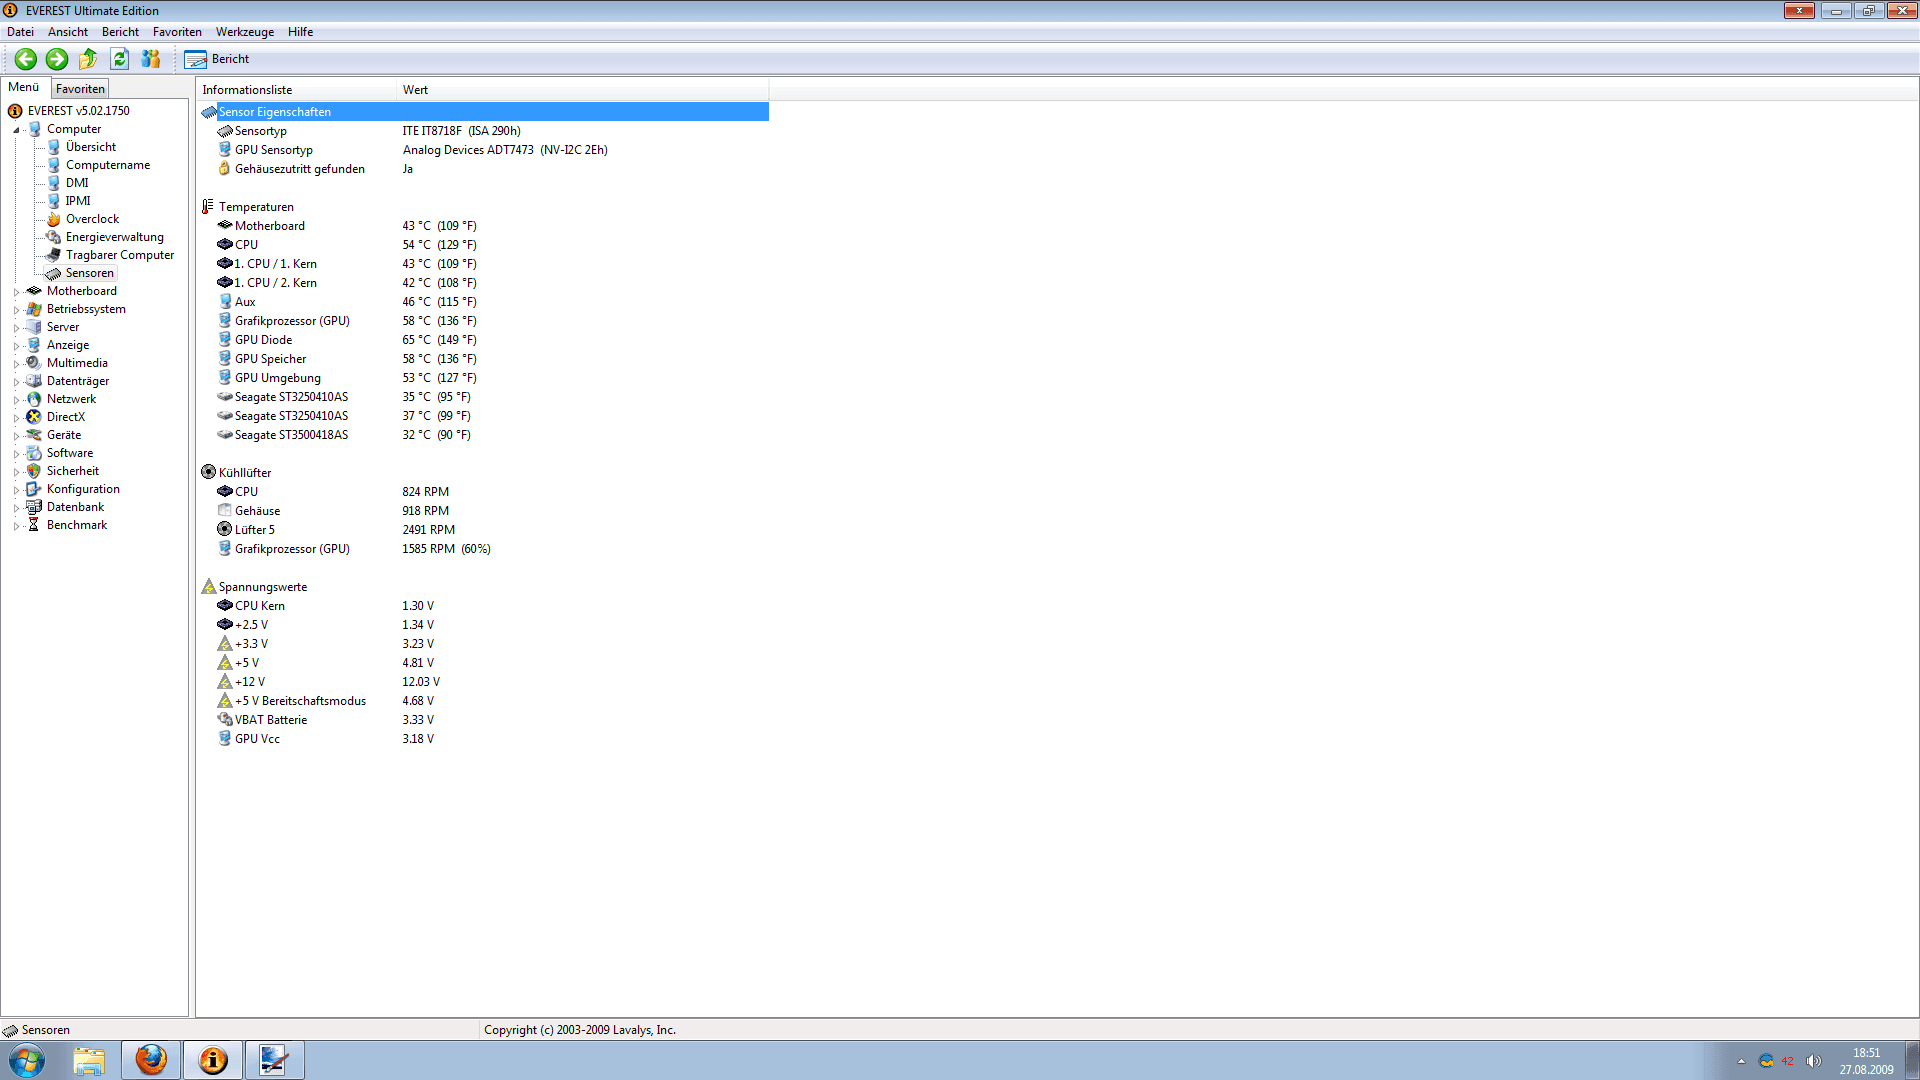The height and width of the screenshot is (1080, 1920).
Task: Click the Wert column header
Action: pos(583,90)
